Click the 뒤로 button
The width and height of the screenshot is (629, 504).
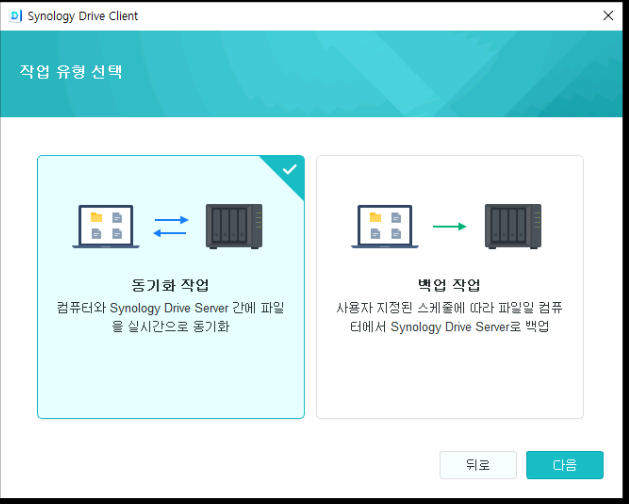(x=478, y=465)
